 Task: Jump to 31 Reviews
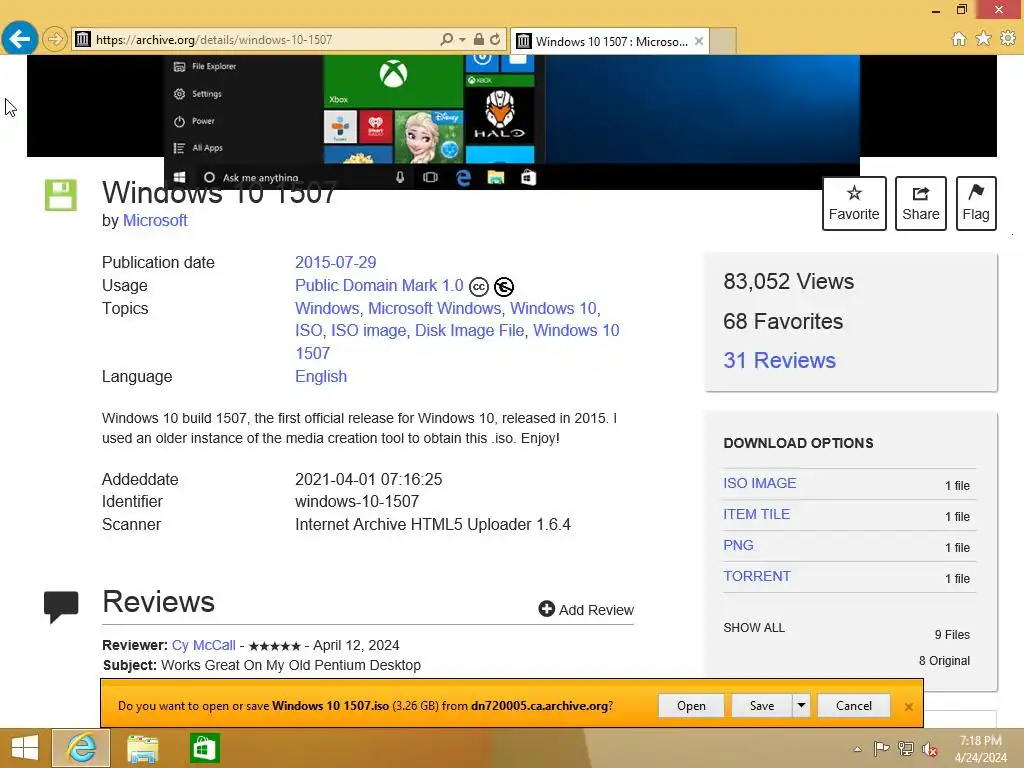click(x=779, y=360)
